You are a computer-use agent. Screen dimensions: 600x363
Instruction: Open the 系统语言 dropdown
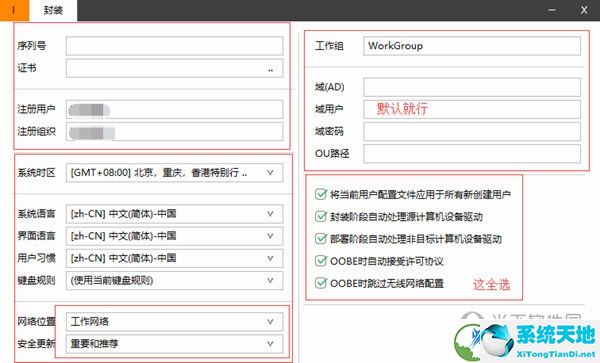coord(174,214)
